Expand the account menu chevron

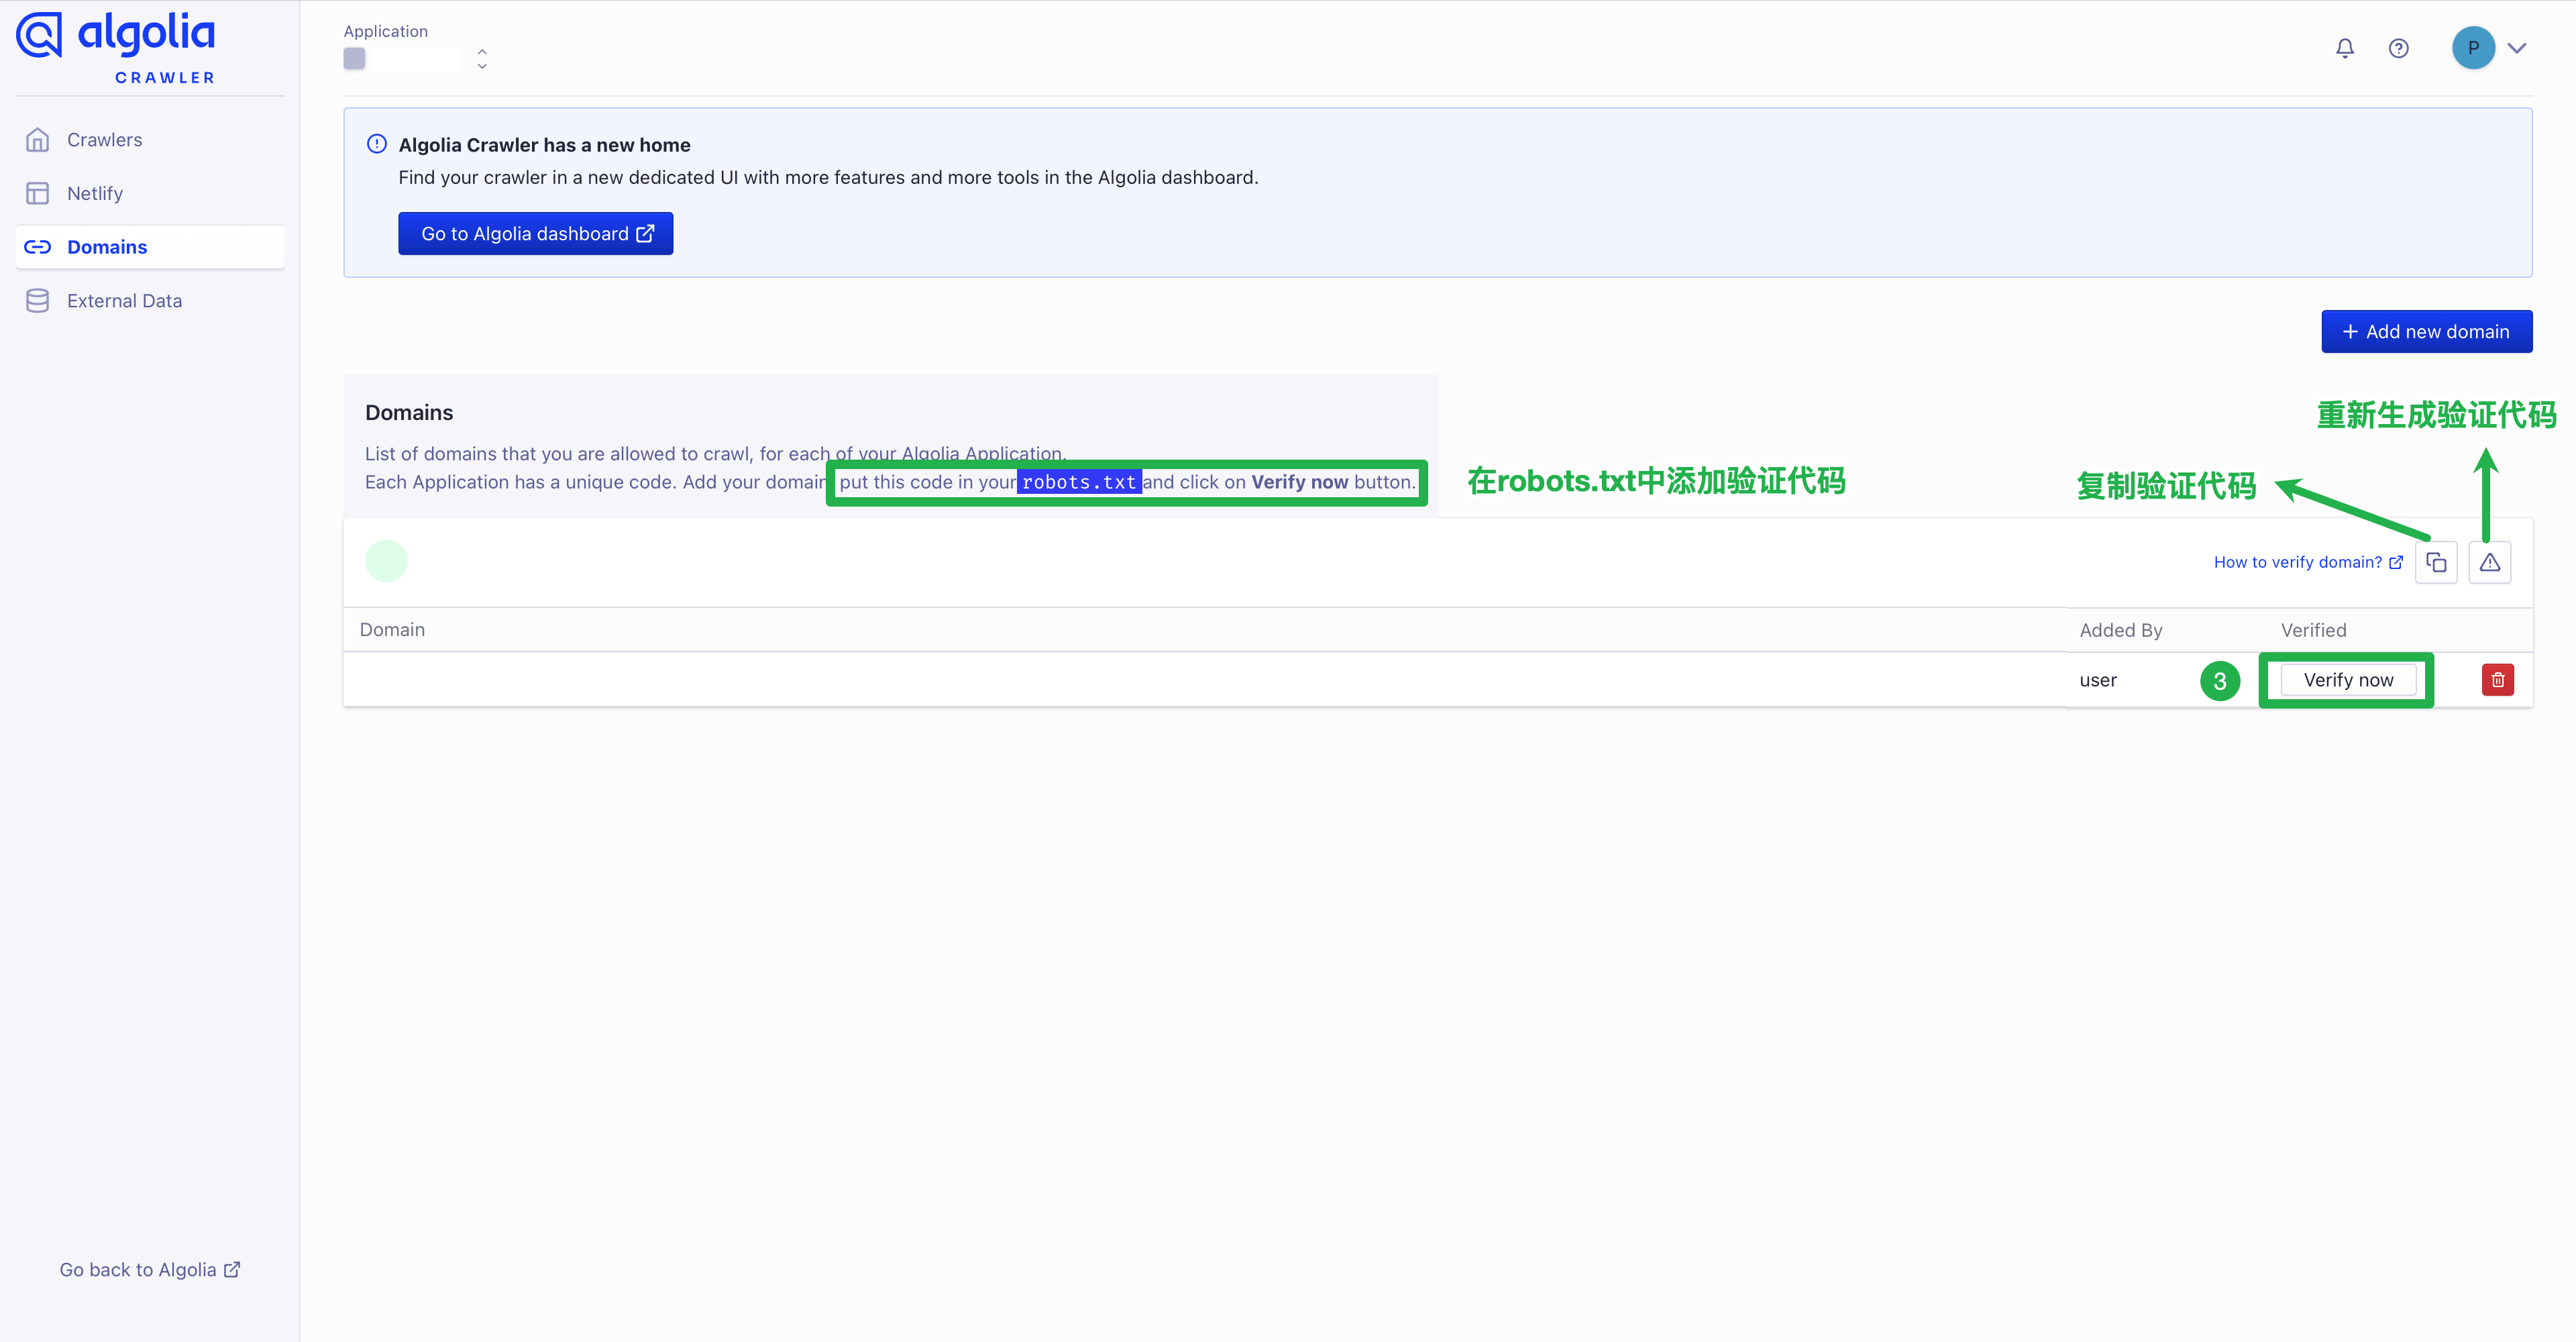point(2517,48)
